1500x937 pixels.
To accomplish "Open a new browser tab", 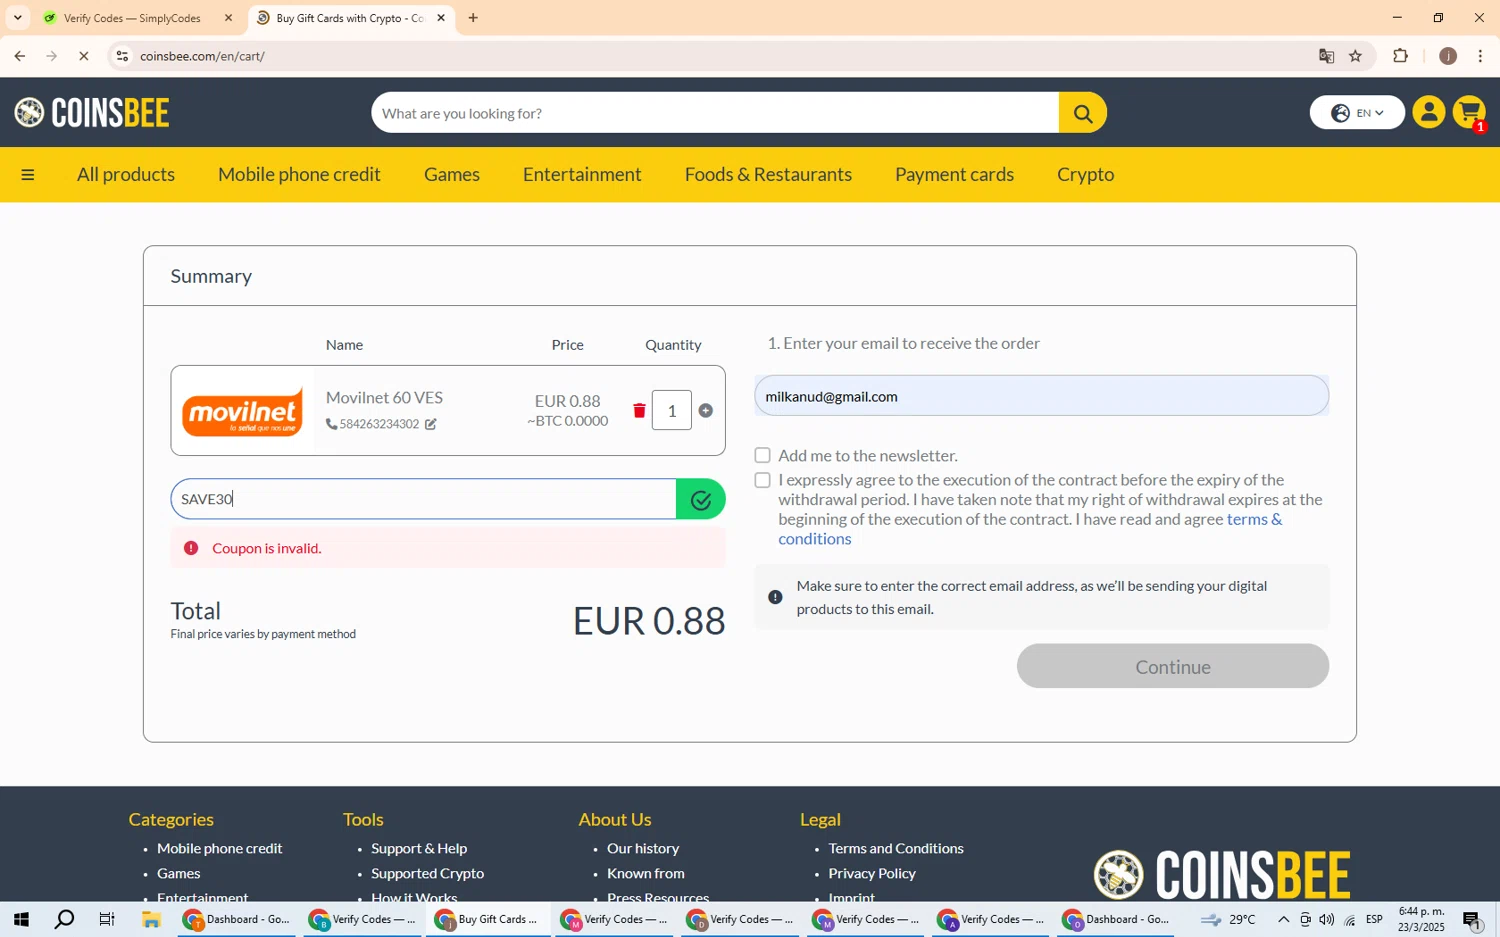I will [x=473, y=18].
